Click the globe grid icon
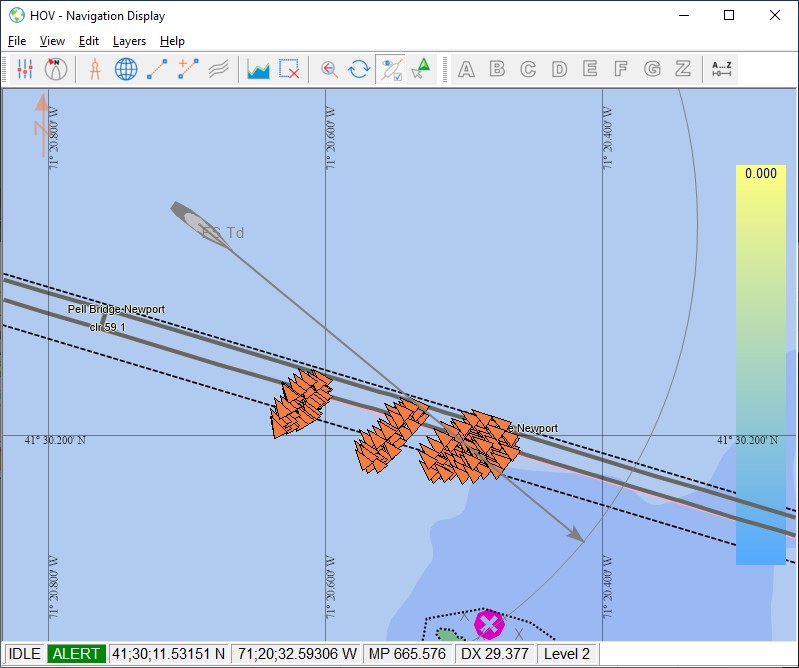Screen dimensions: 799x668 point(126,69)
